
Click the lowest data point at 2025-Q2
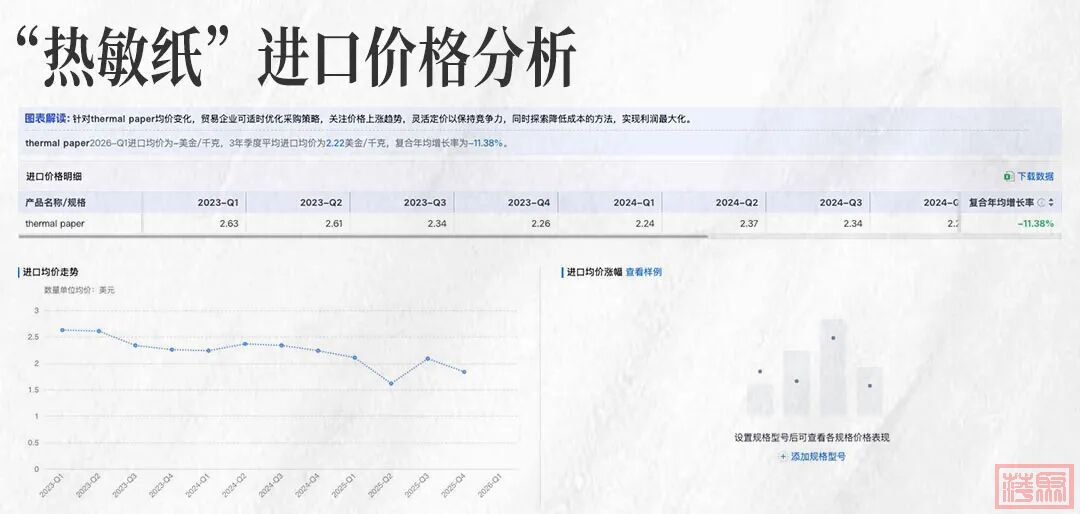click(x=391, y=383)
